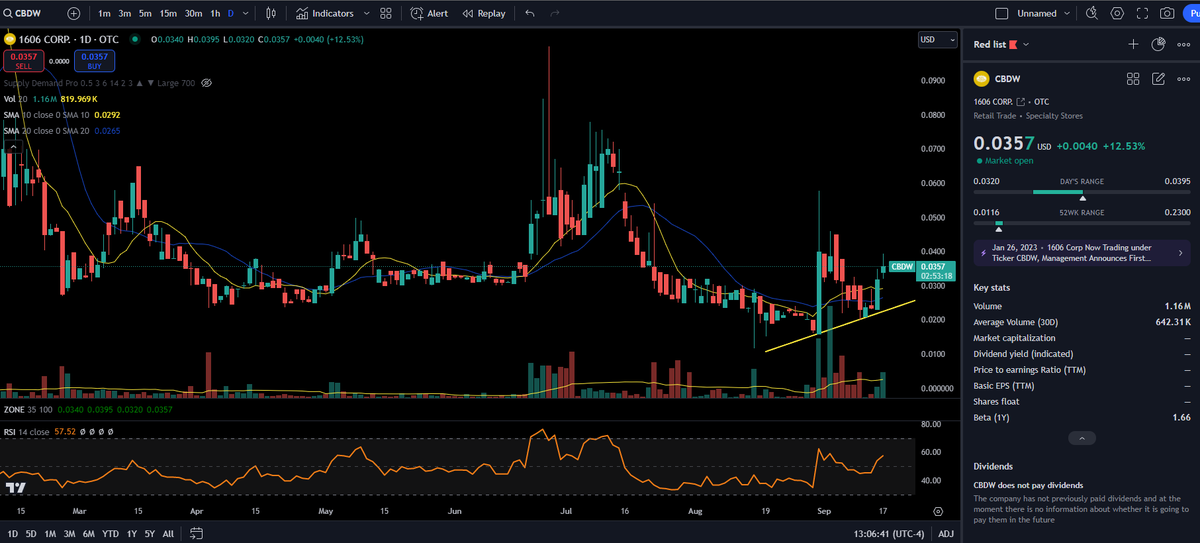Select the SMA 10 indicator legend
The image size is (1200, 543).
tap(61, 114)
